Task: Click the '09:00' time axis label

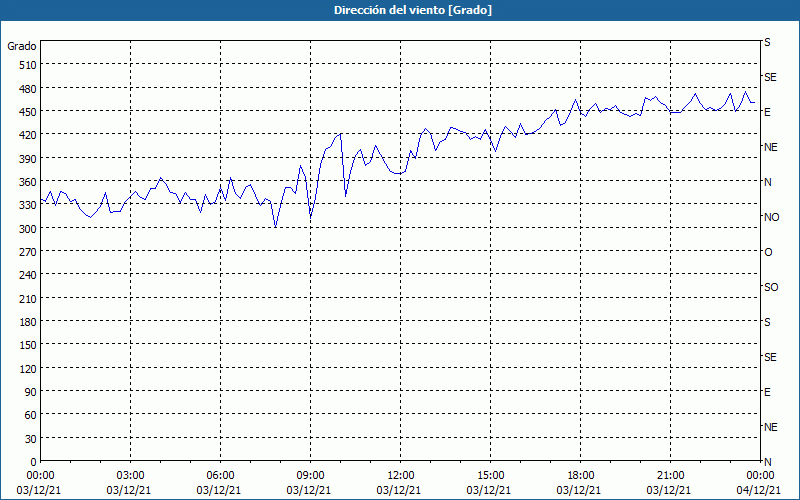Action: [x=309, y=476]
